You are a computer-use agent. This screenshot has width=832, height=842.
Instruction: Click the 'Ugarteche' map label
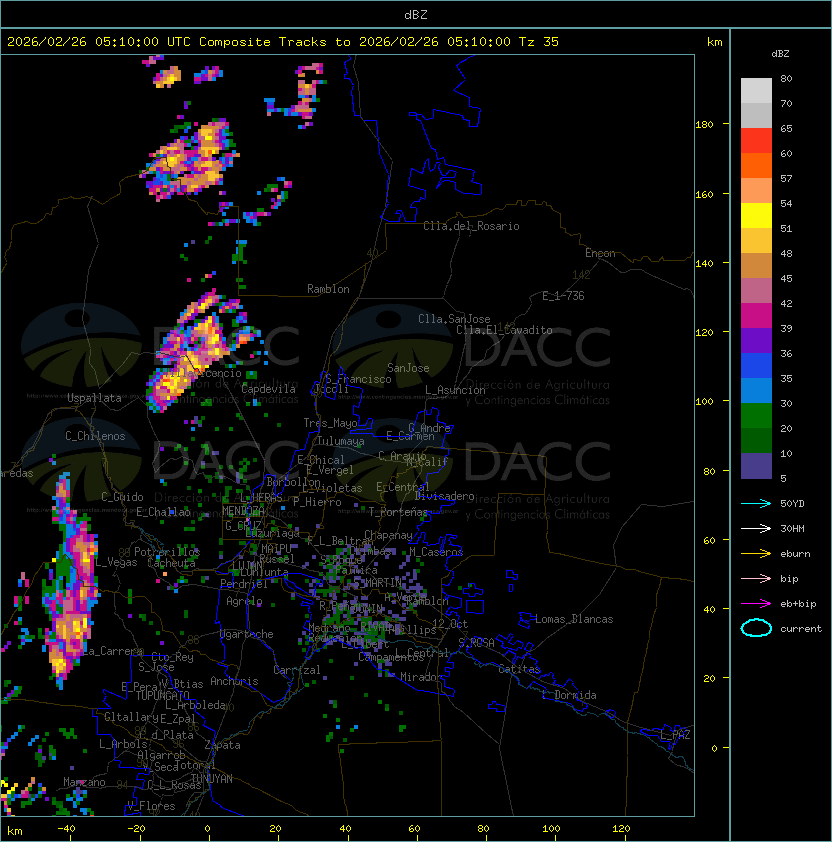pyautogui.click(x=247, y=634)
